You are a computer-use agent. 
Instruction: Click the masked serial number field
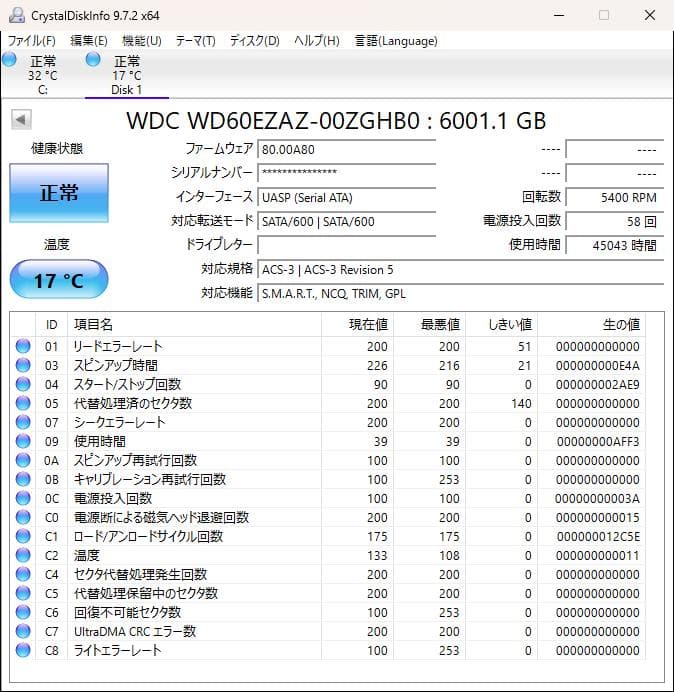[346, 173]
